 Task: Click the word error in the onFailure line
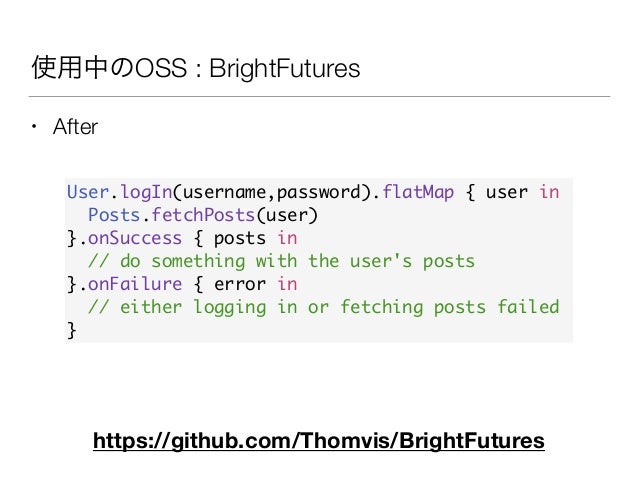(x=240, y=284)
